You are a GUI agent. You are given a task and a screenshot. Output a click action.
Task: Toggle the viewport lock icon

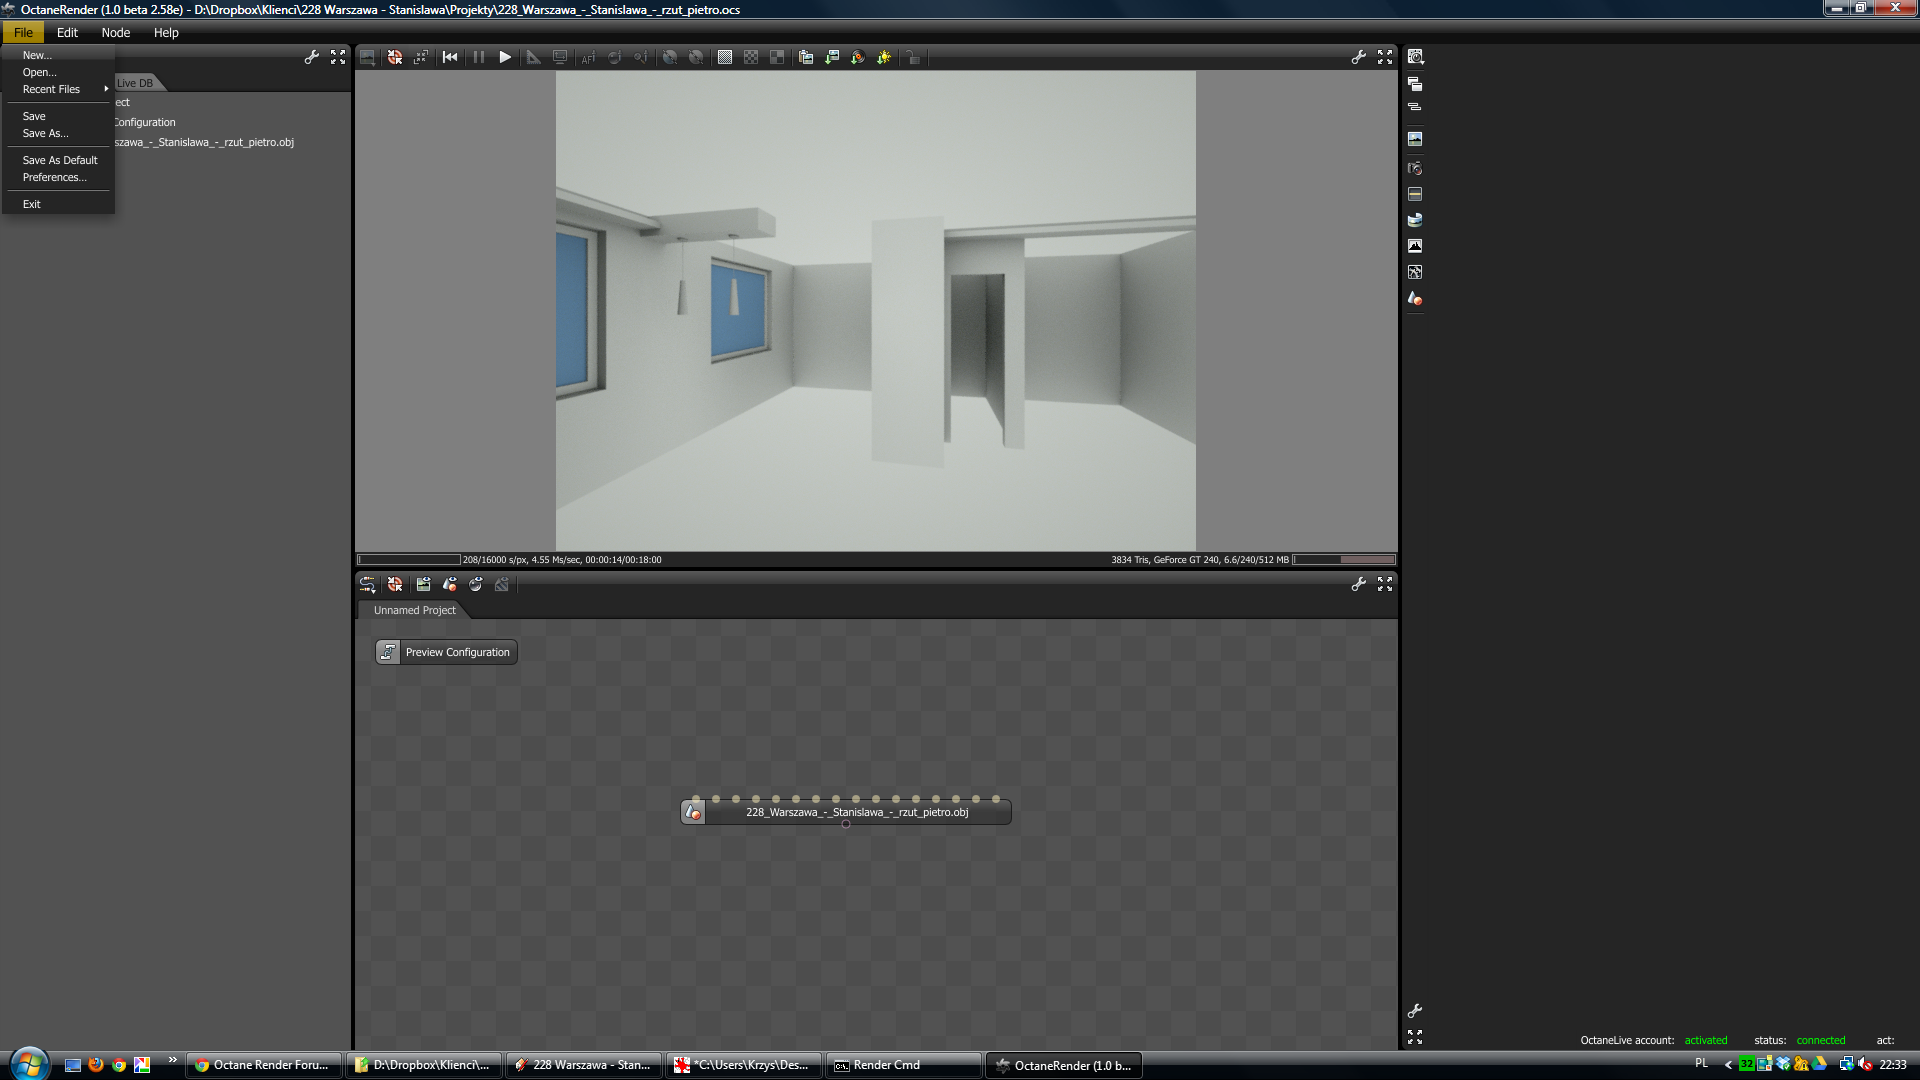(x=912, y=57)
